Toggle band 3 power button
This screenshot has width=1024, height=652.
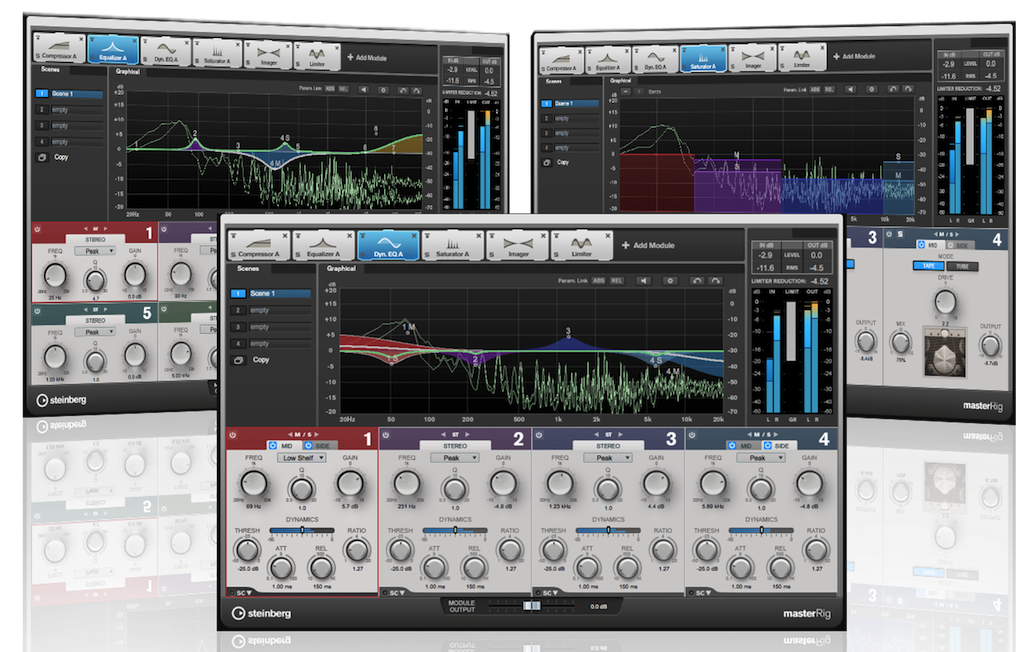tap(539, 435)
